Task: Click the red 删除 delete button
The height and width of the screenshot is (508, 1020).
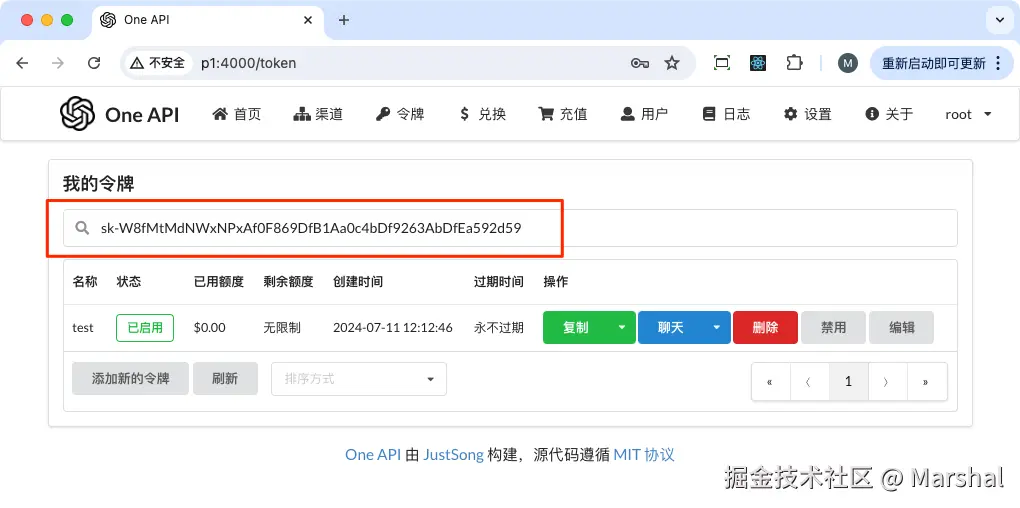Action: click(x=766, y=327)
